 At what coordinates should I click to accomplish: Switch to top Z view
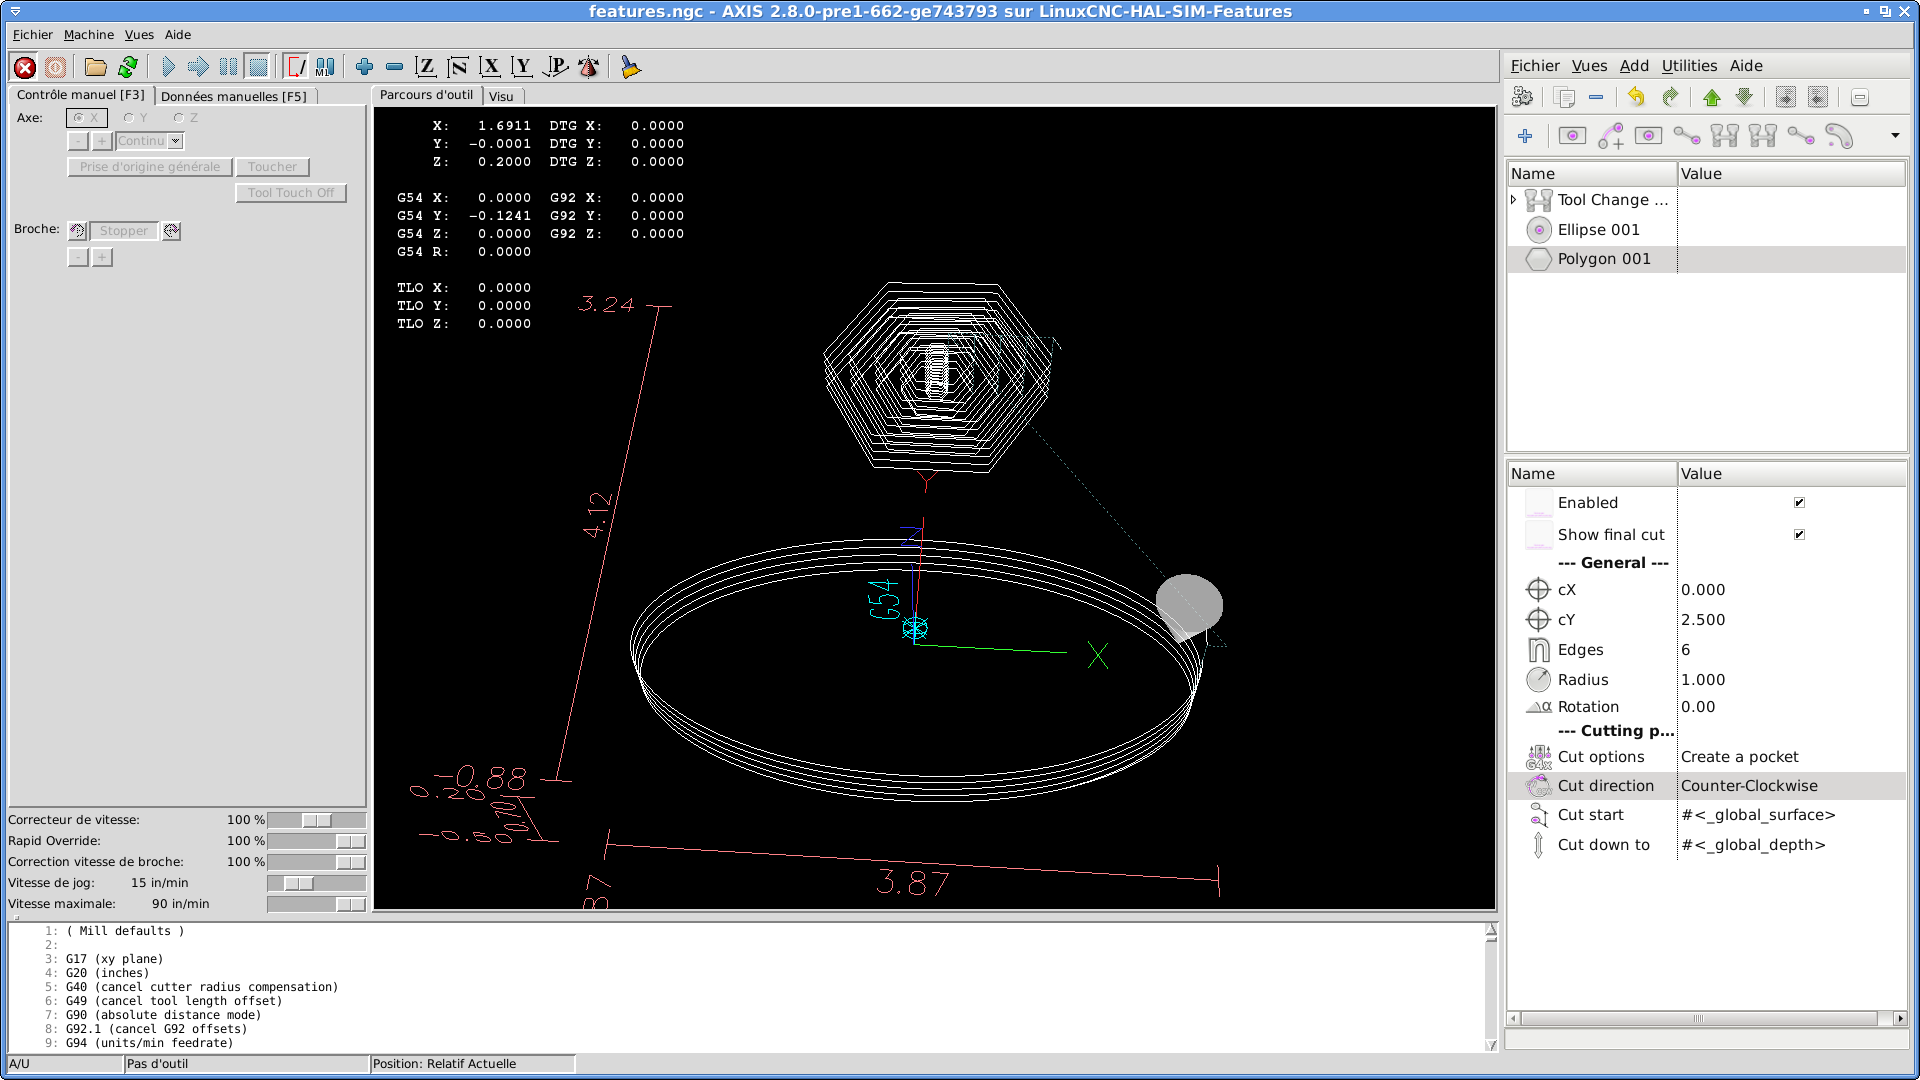[x=426, y=67]
